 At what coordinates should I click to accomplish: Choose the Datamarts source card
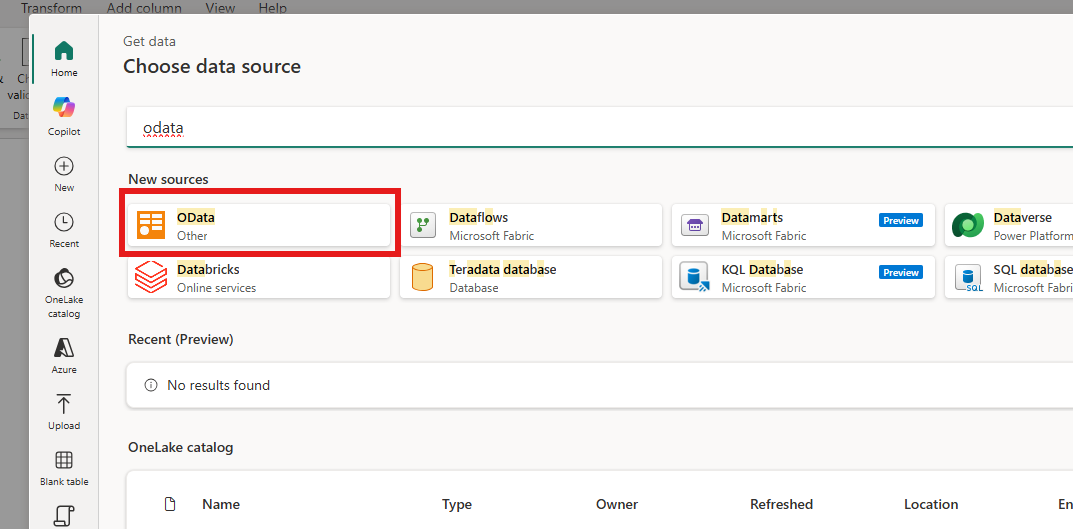pos(803,225)
